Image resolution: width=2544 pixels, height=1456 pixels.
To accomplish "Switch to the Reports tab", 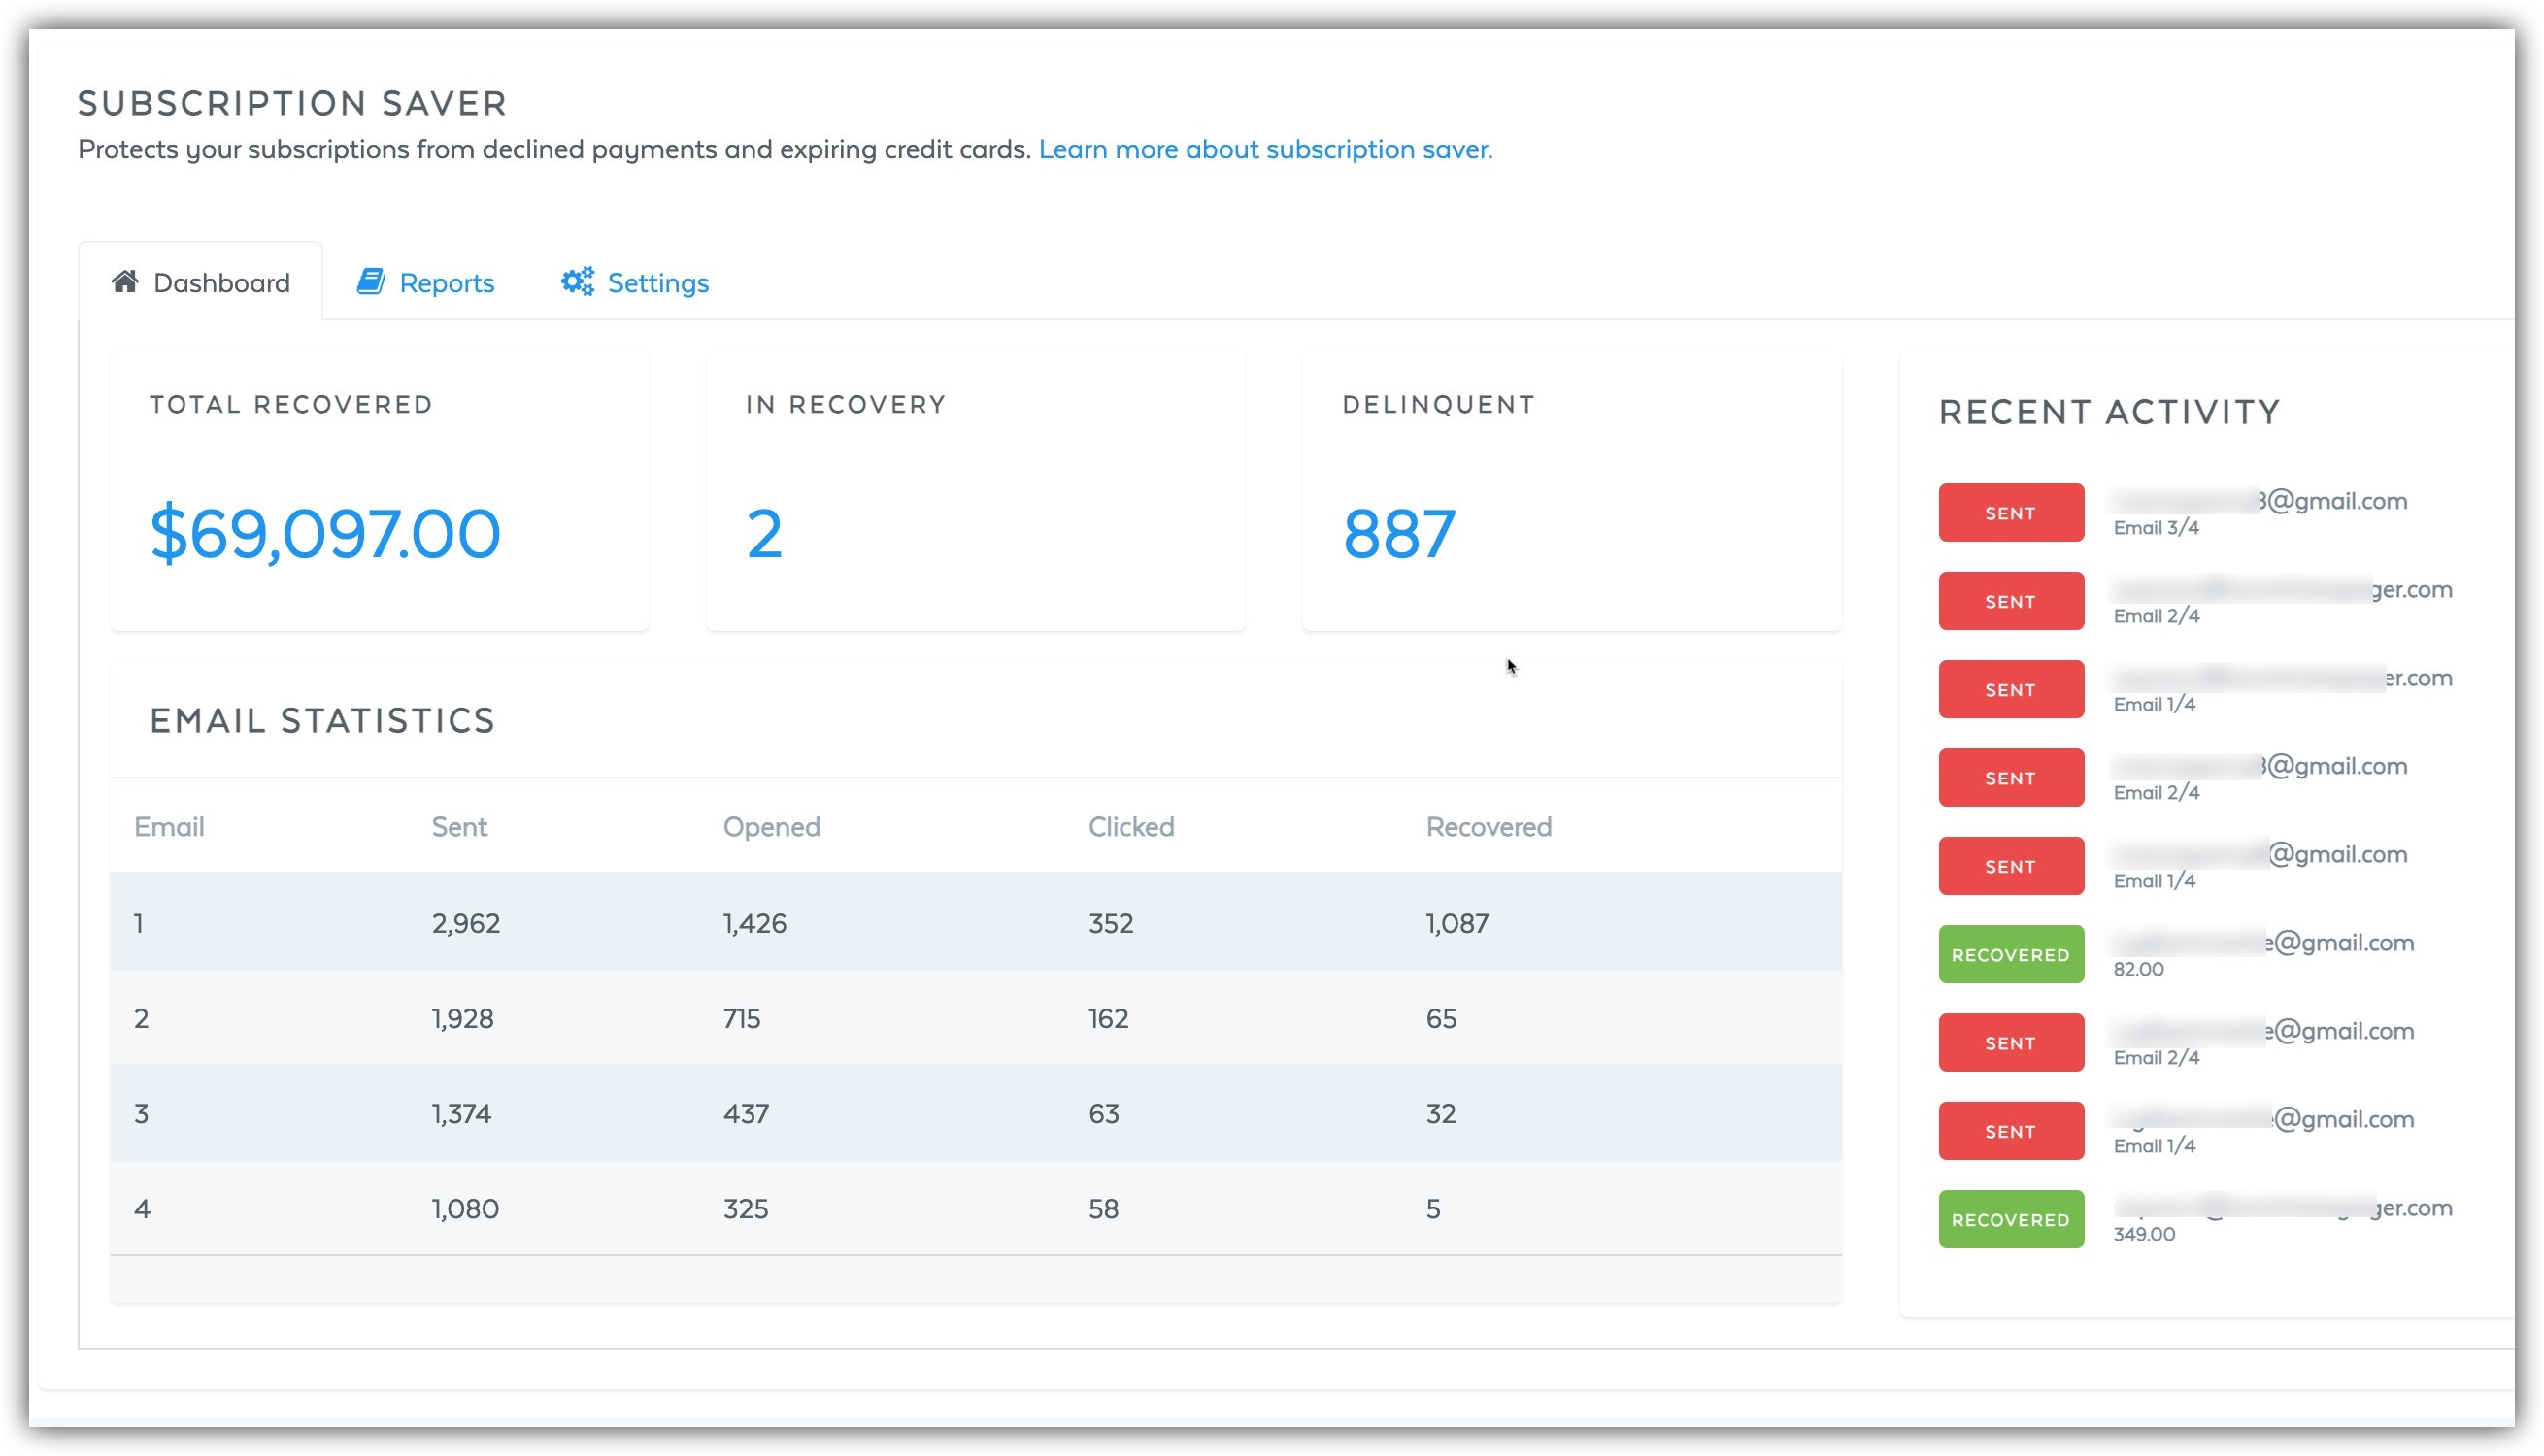I will pos(446,283).
